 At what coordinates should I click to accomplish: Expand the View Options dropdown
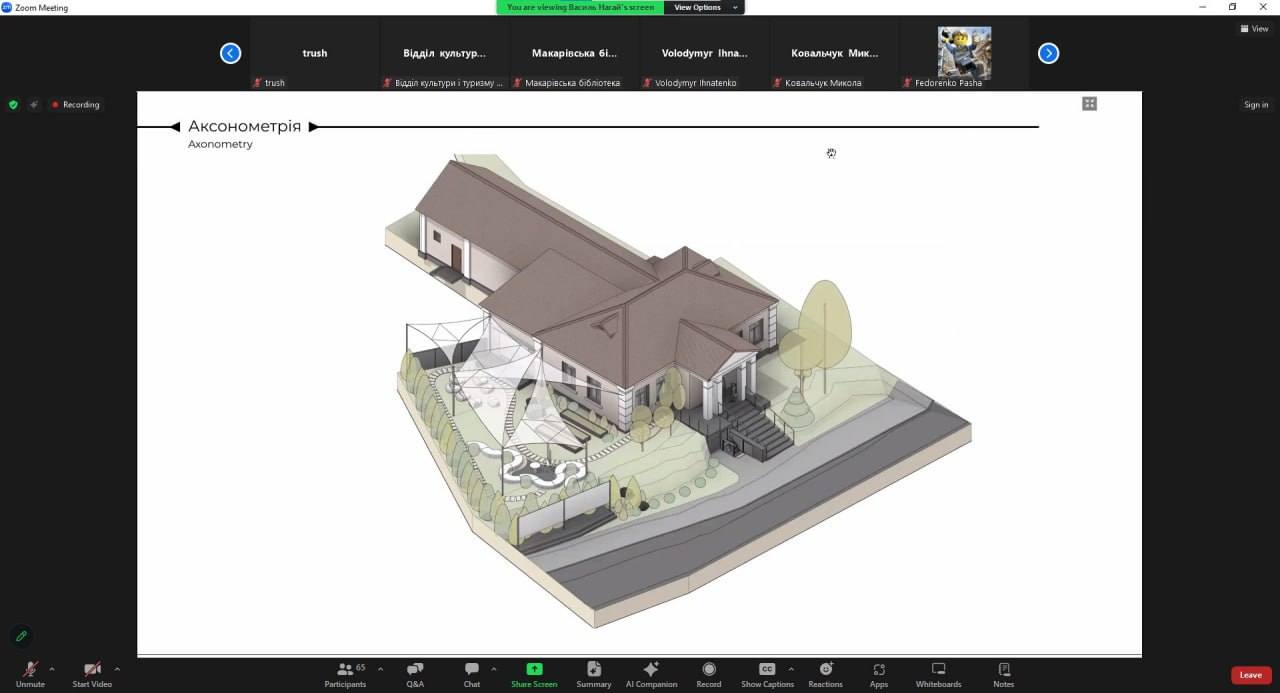coord(704,7)
